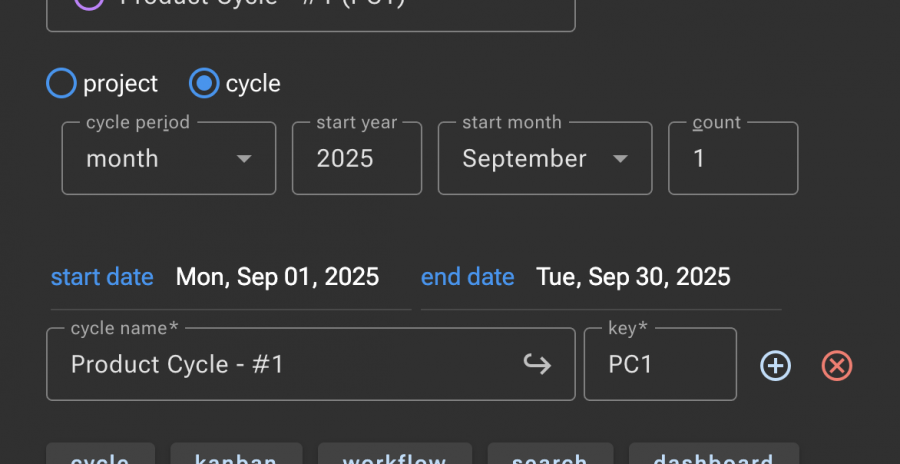This screenshot has width=900, height=464.
Task: Open the search tab
Action: [x=549, y=456]
